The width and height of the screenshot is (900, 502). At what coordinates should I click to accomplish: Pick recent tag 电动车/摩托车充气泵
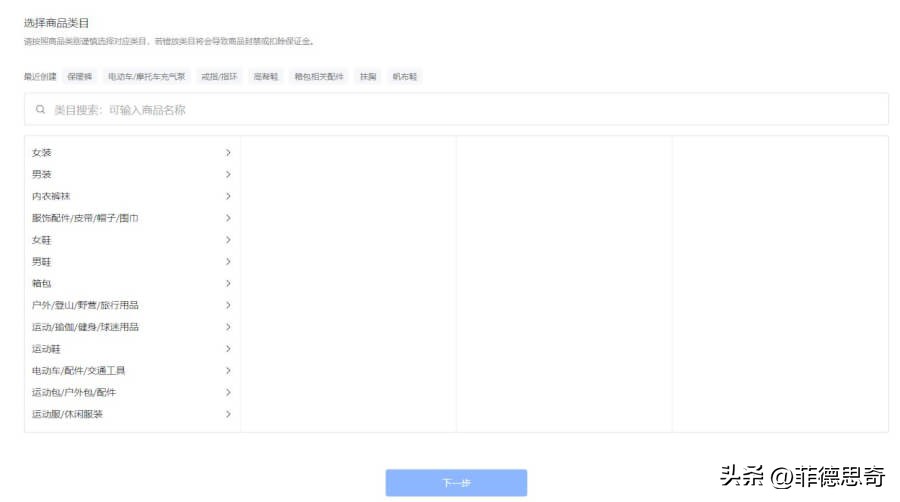(x=147, y=76)
